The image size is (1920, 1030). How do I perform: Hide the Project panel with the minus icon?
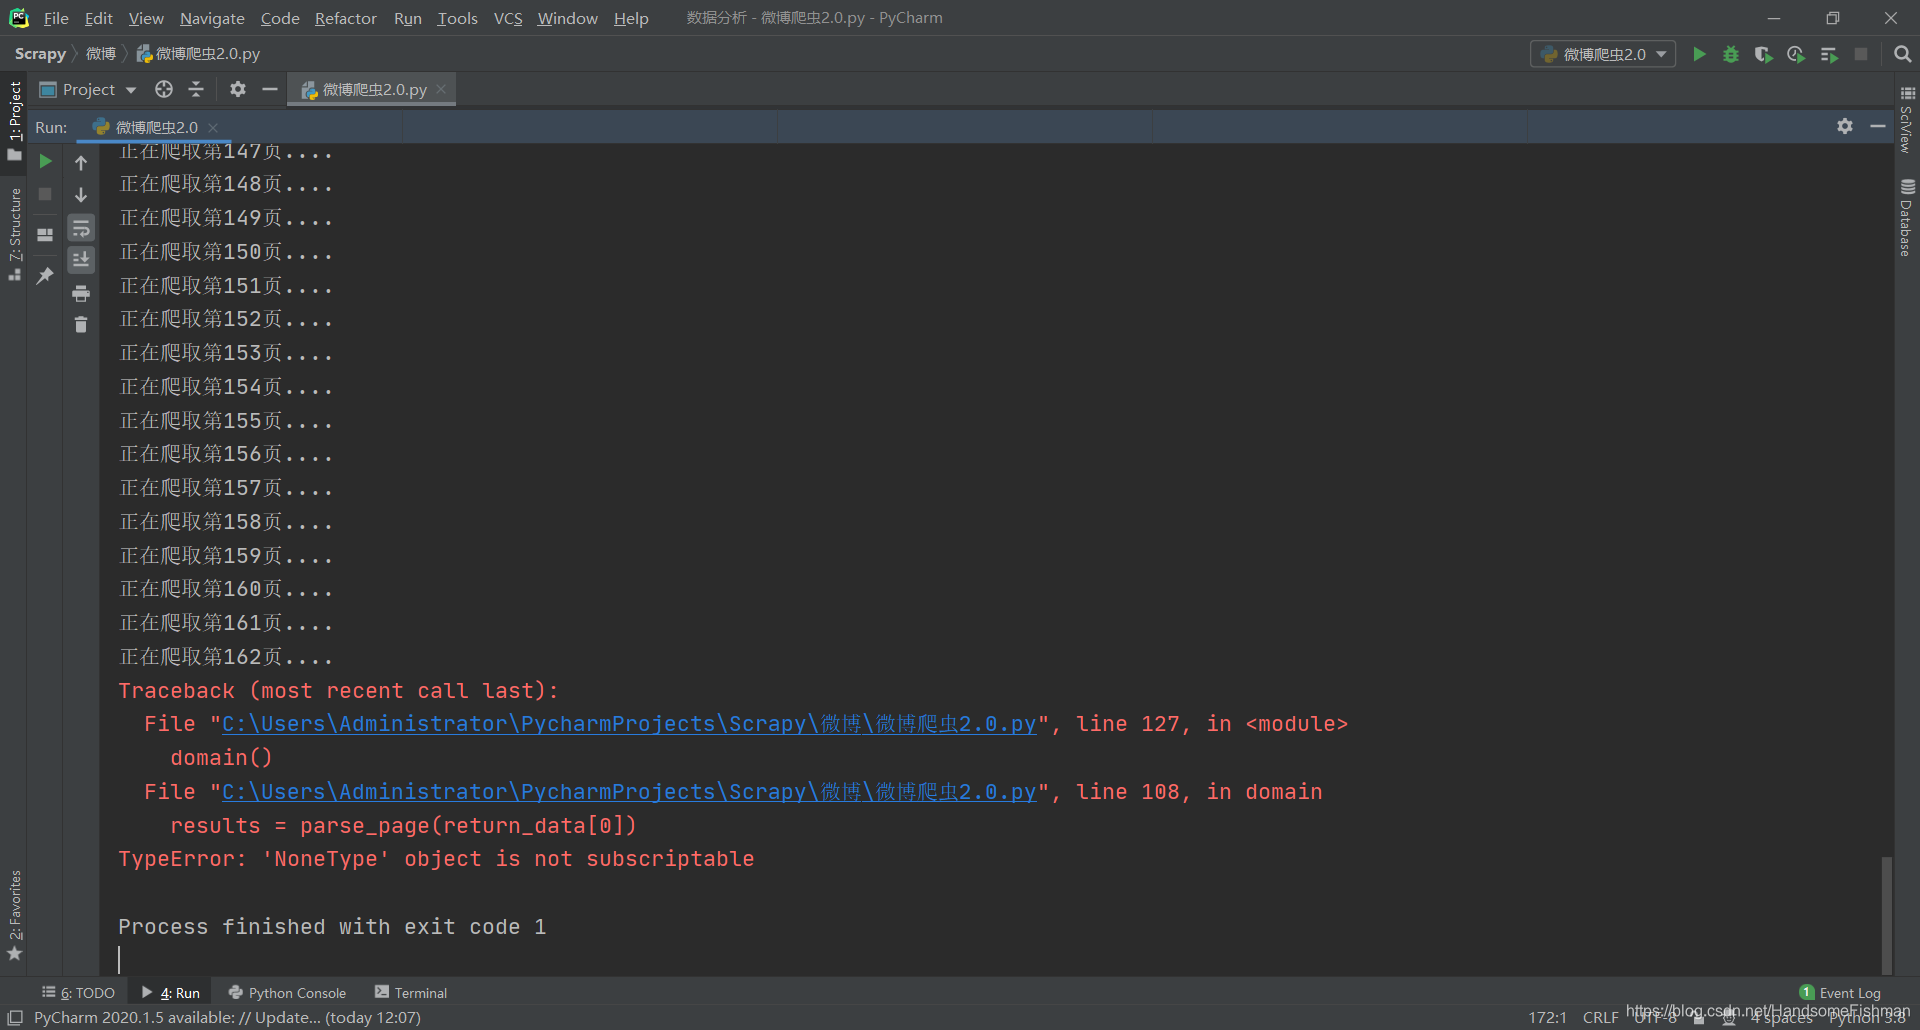pos(269,89)
